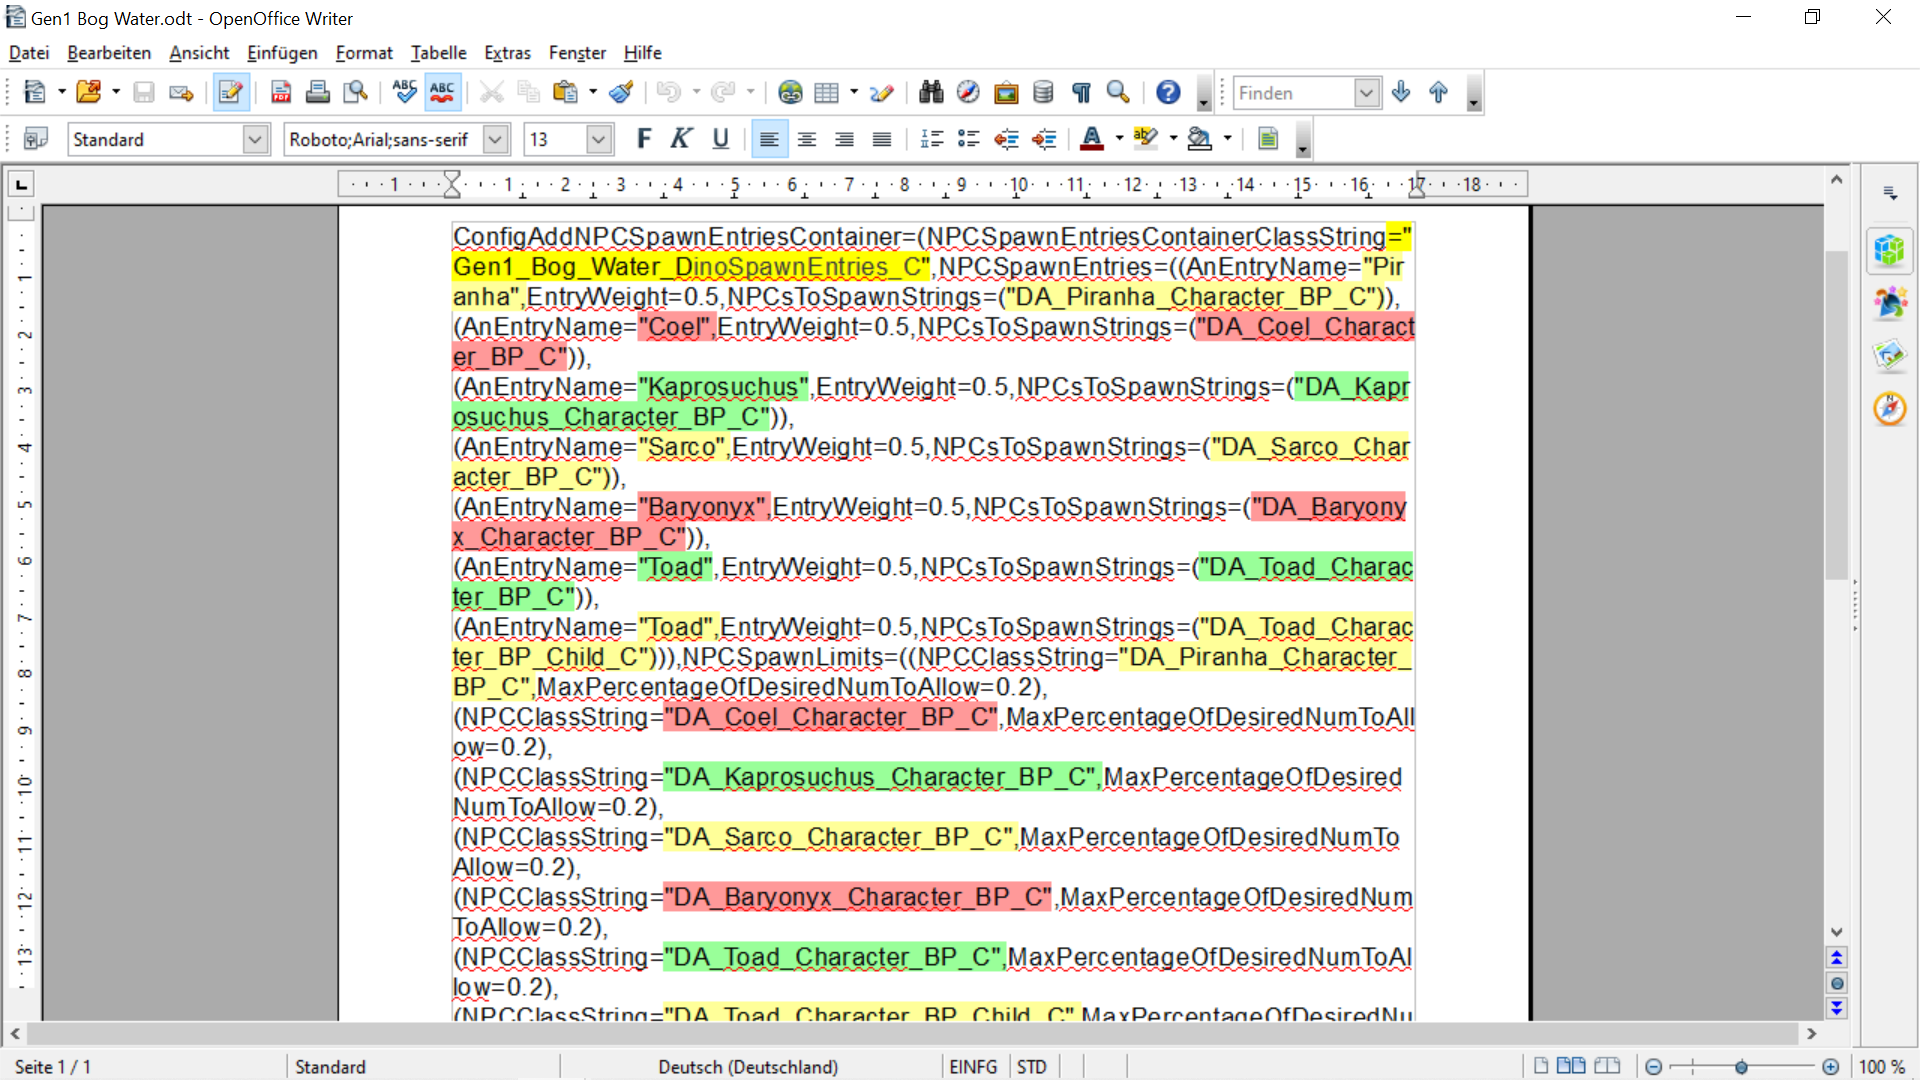This screenshot has height=1080, width=1920.
Task: Align text left
Action: click(769, 139)
